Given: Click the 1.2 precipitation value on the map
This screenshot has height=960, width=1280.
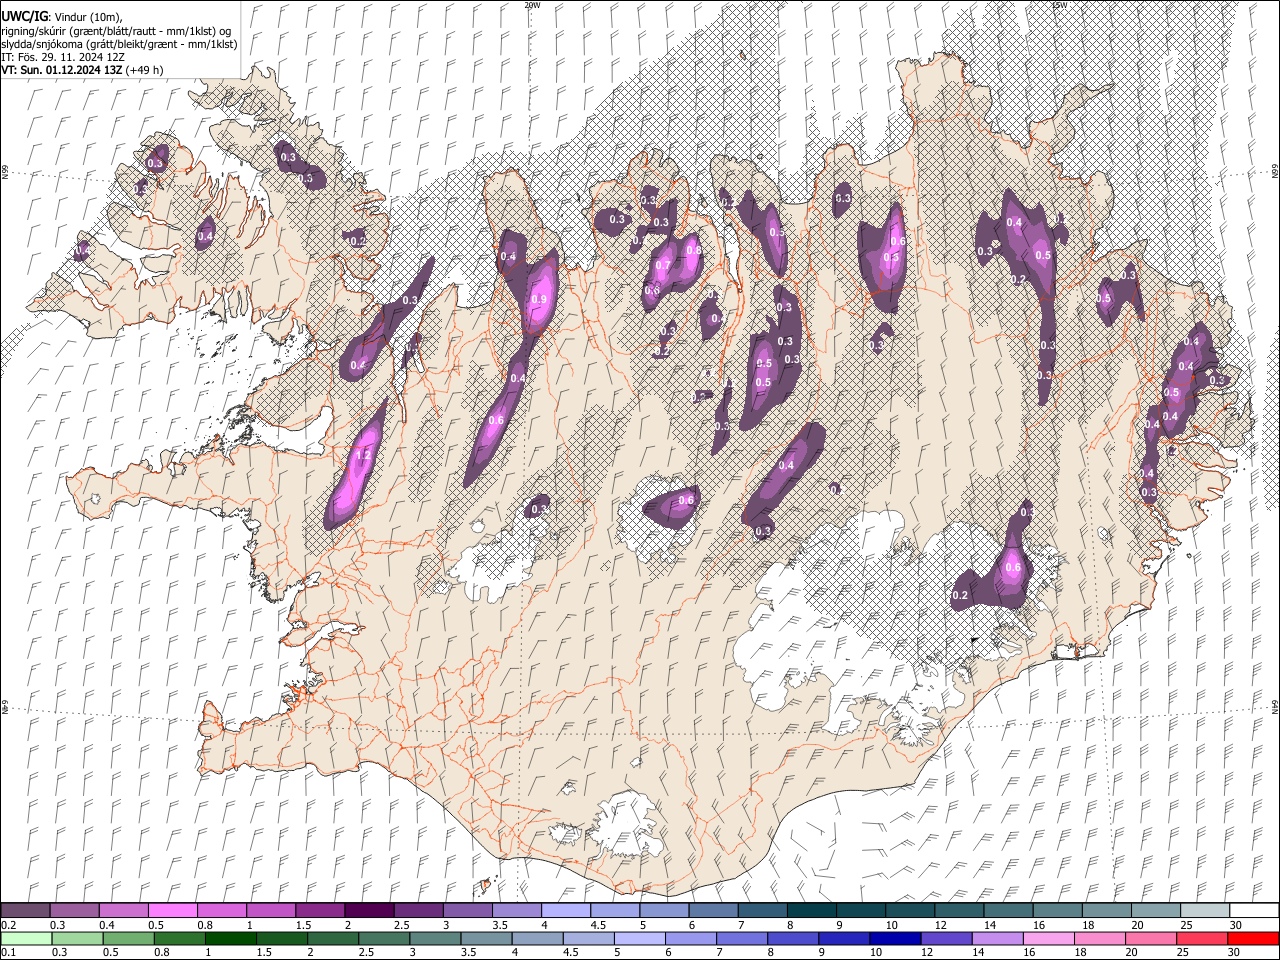Looking at the screenshot, I should (363, 456).
